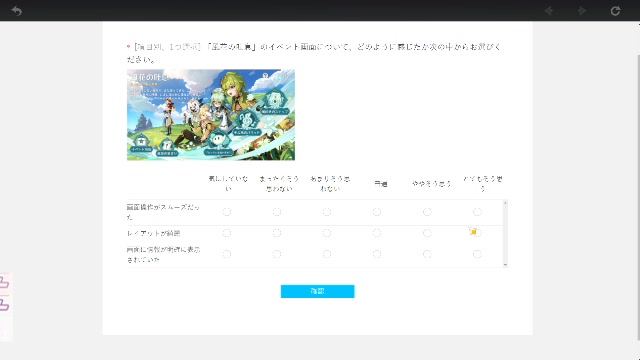Select 普通 for 画面操作がスムーズだった row
This screenshot has width=640, height=360.
pyautogui.click(x=377, y=212)
